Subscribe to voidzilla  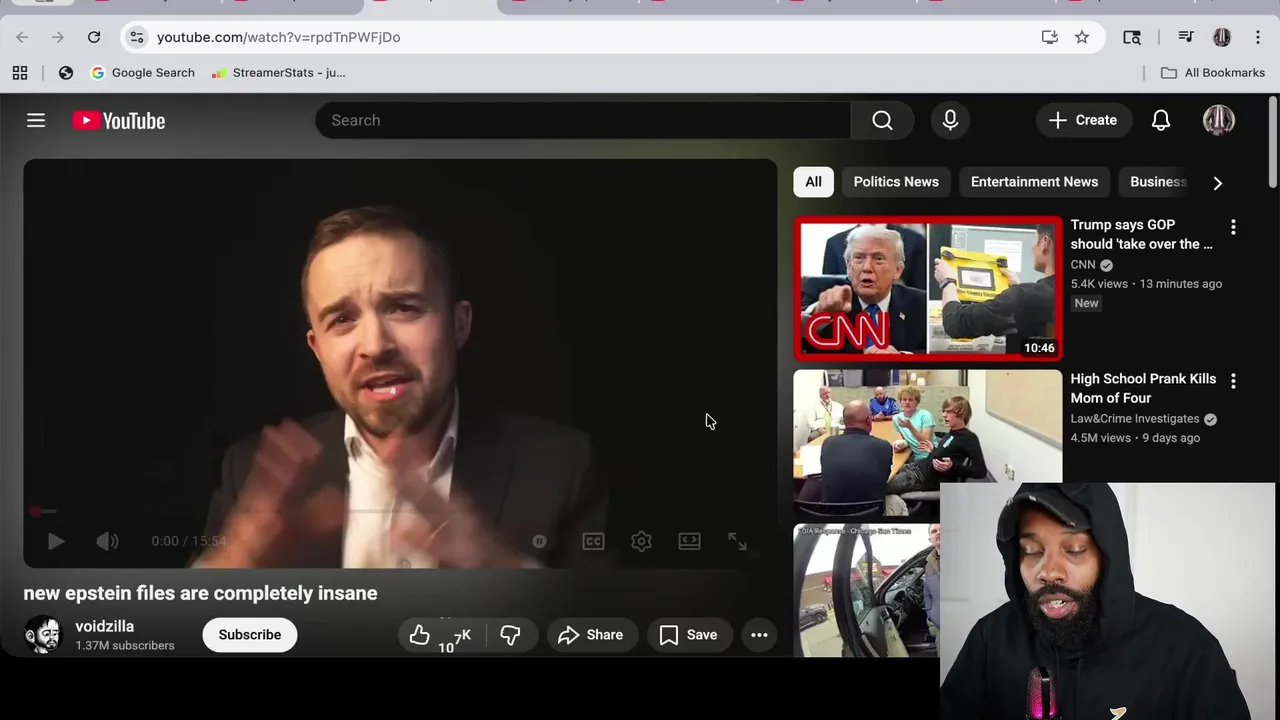tap(250, 635)
